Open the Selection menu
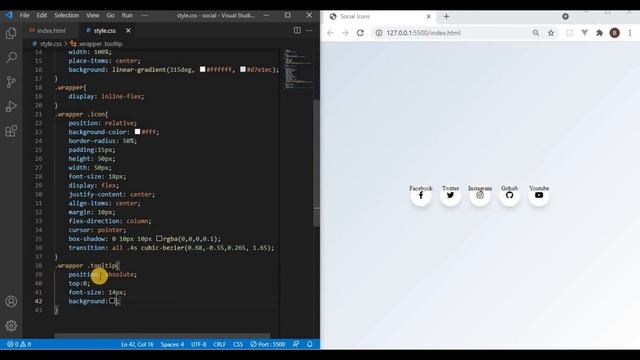640x360 pixels. pyautogui.click(x=67, y=15)
